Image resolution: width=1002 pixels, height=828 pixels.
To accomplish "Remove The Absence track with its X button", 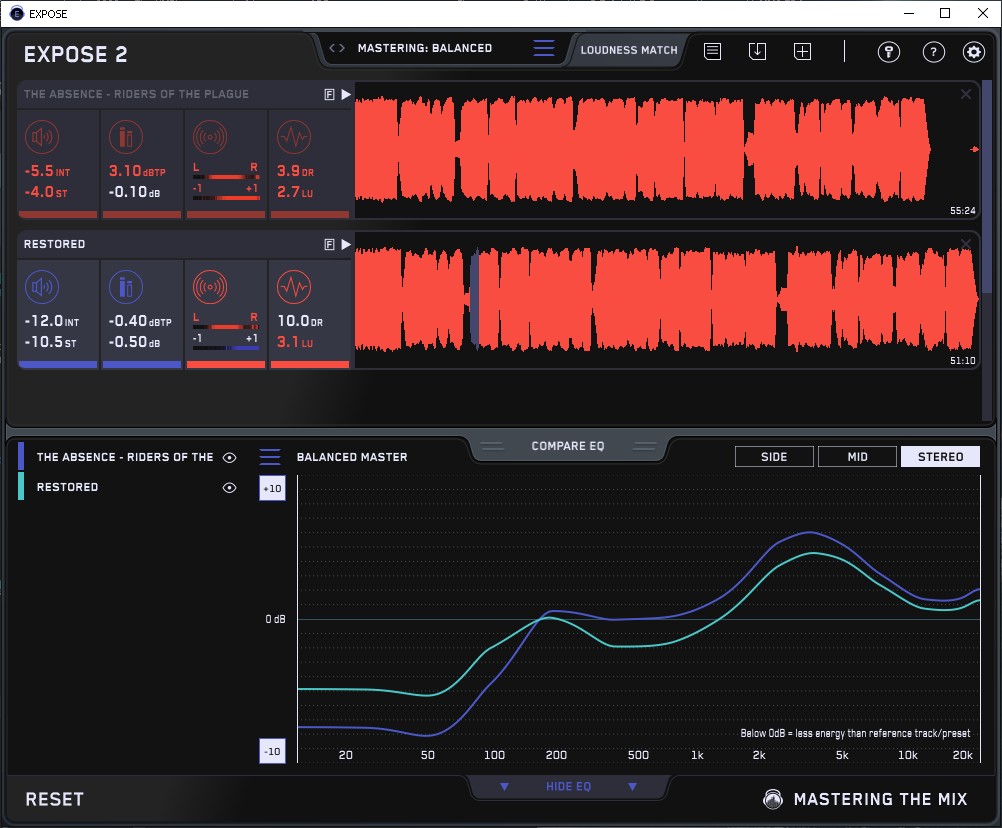I will tap(966, 94).
